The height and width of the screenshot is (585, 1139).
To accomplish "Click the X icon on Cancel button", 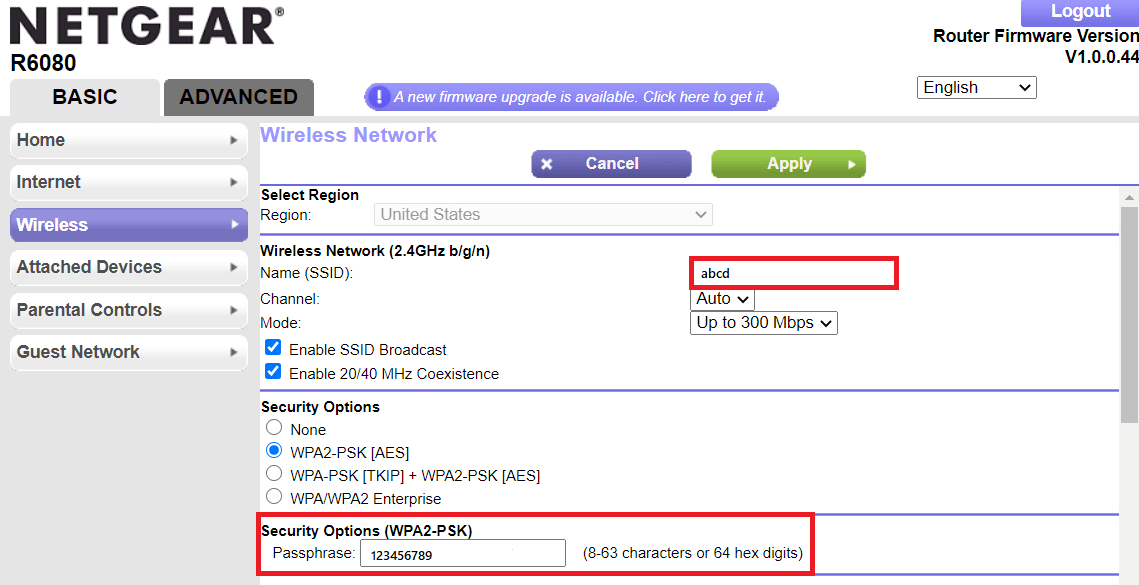I will tap(546, 164).
